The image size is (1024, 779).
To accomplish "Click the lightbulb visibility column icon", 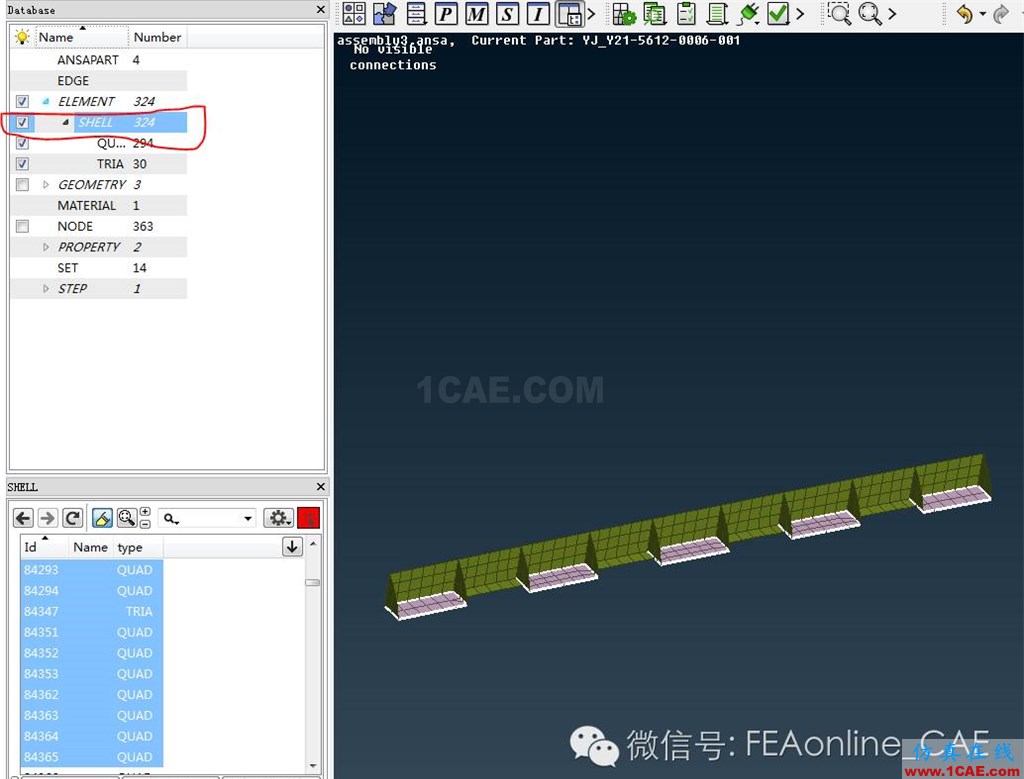I will click(22, 37).
